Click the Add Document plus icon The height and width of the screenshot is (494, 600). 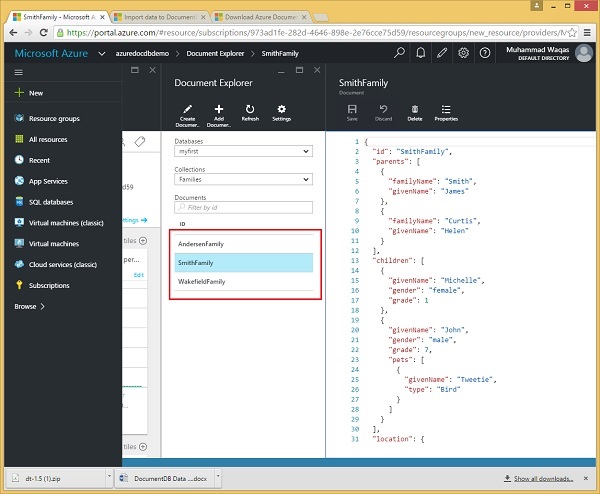point(219,108)
